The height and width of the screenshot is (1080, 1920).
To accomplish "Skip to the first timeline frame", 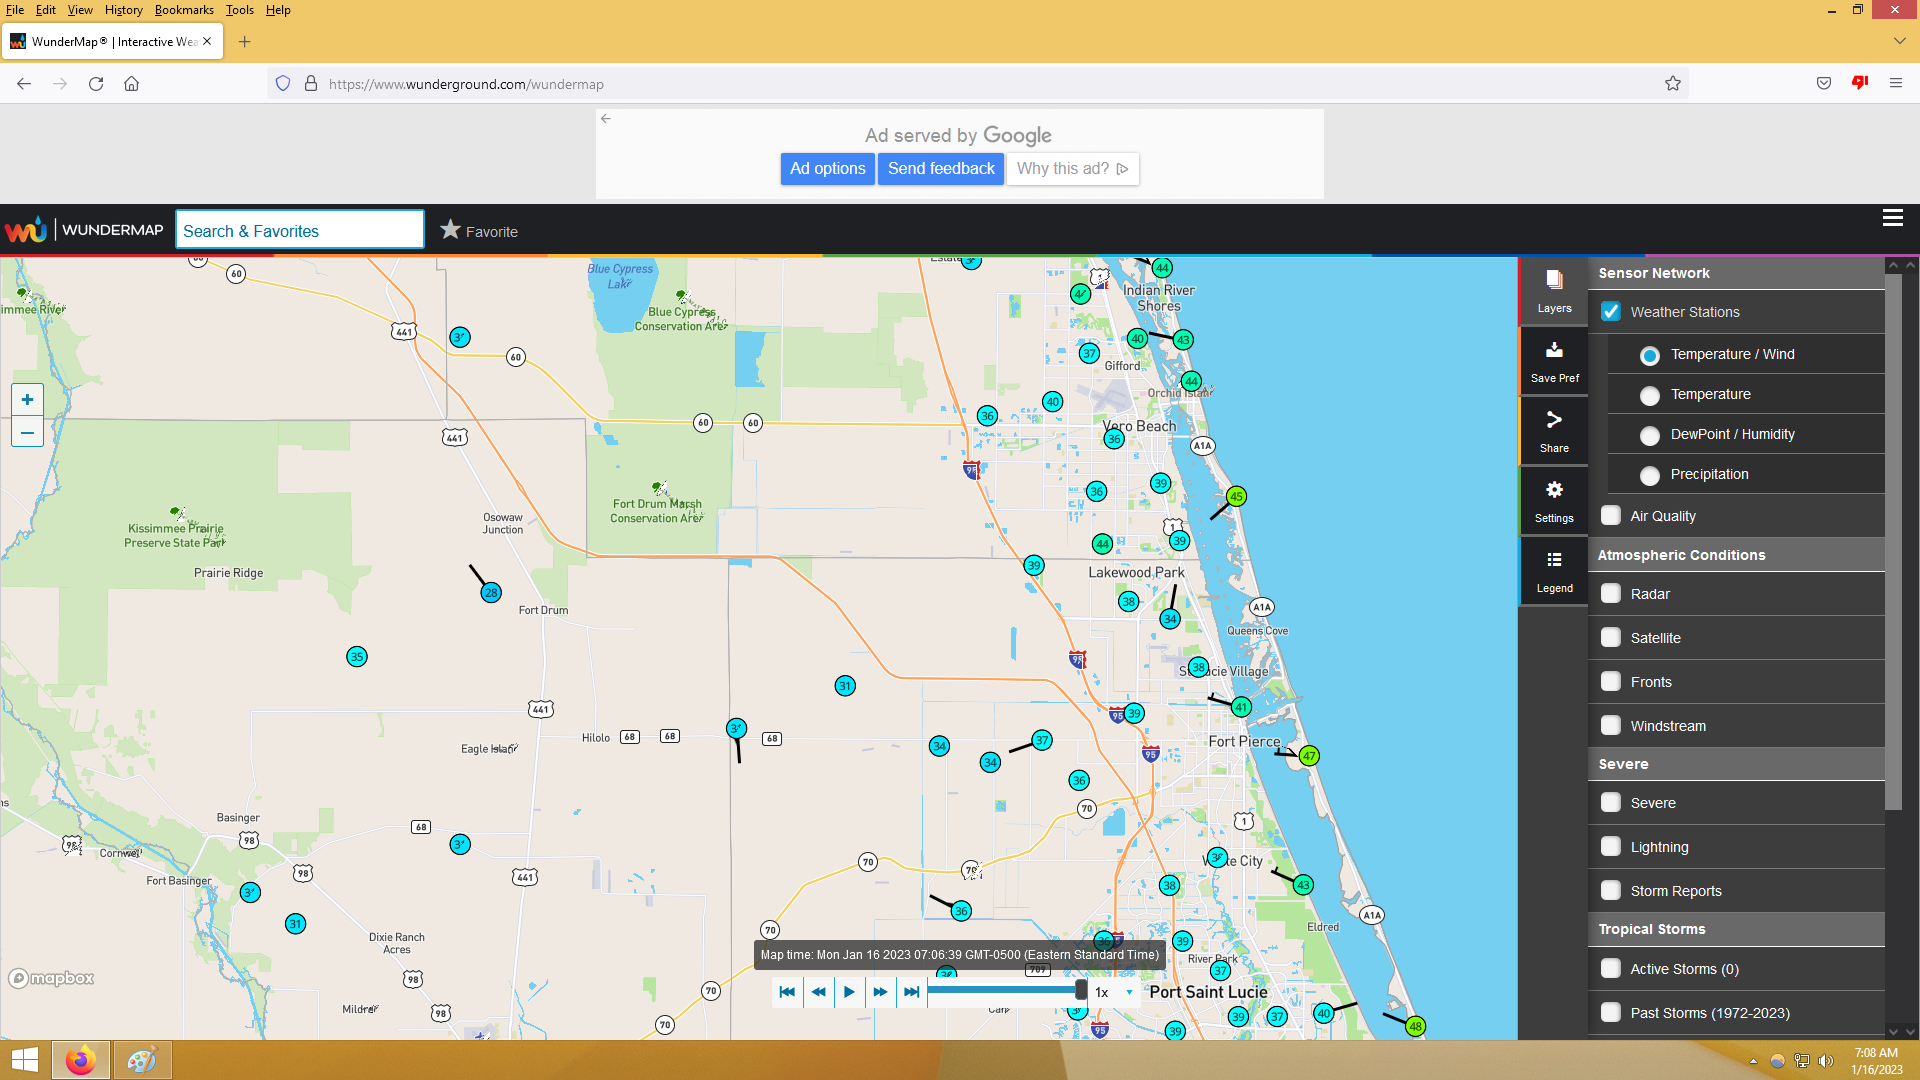I will point(787,992).
